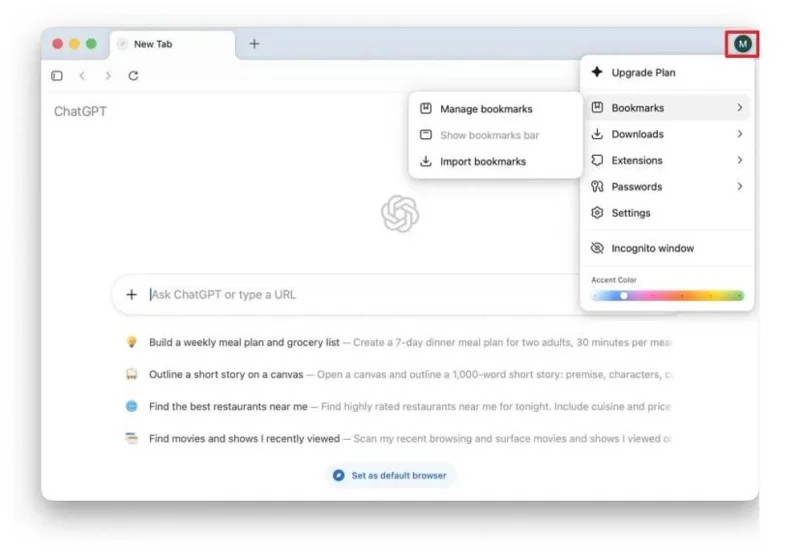800x554 pixels.
Task: Click the Upgrade Plan sparkle icon
Action: click(x=597, y=72)
